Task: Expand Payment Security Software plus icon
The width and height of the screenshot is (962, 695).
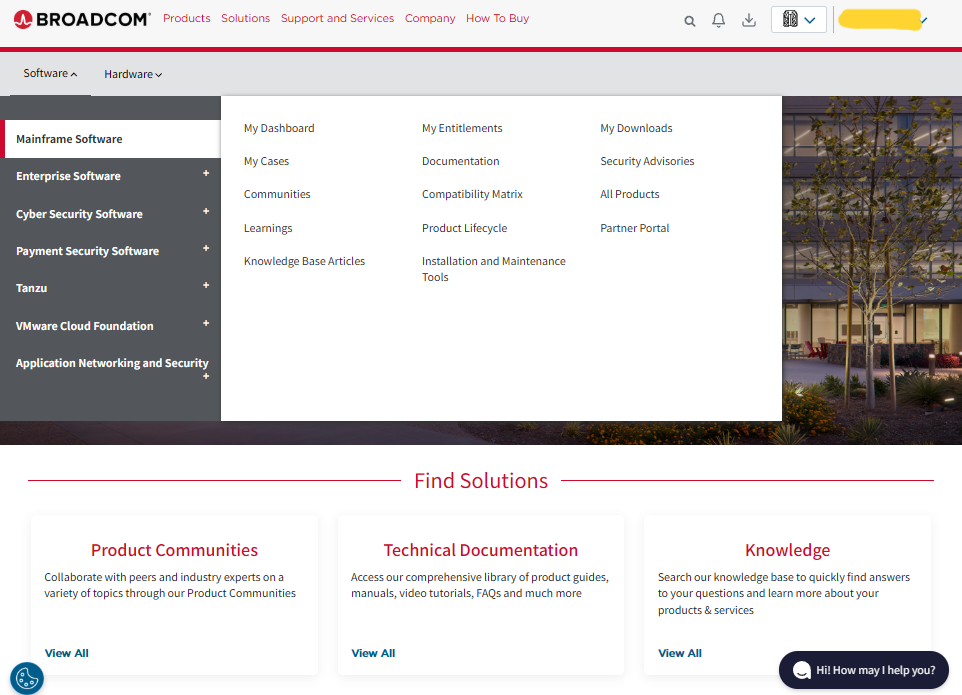Action: [x=206, y=248]
